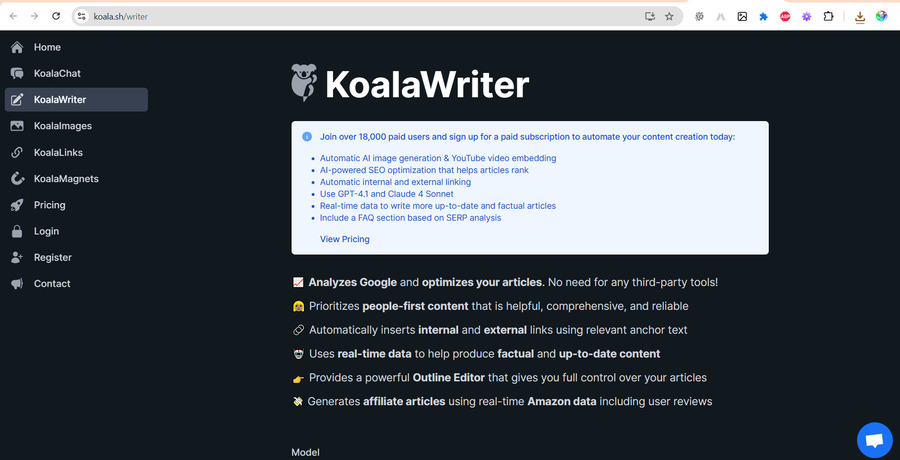The width and height of the screenshot is (900, 460).
Task: Go back with browser back arrow
Action: click(x=13, y=16)
